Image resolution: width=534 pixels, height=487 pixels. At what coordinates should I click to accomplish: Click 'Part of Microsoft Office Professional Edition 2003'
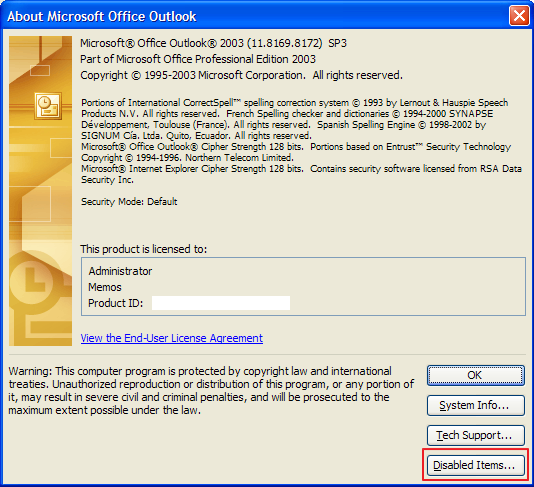(198, 59)
